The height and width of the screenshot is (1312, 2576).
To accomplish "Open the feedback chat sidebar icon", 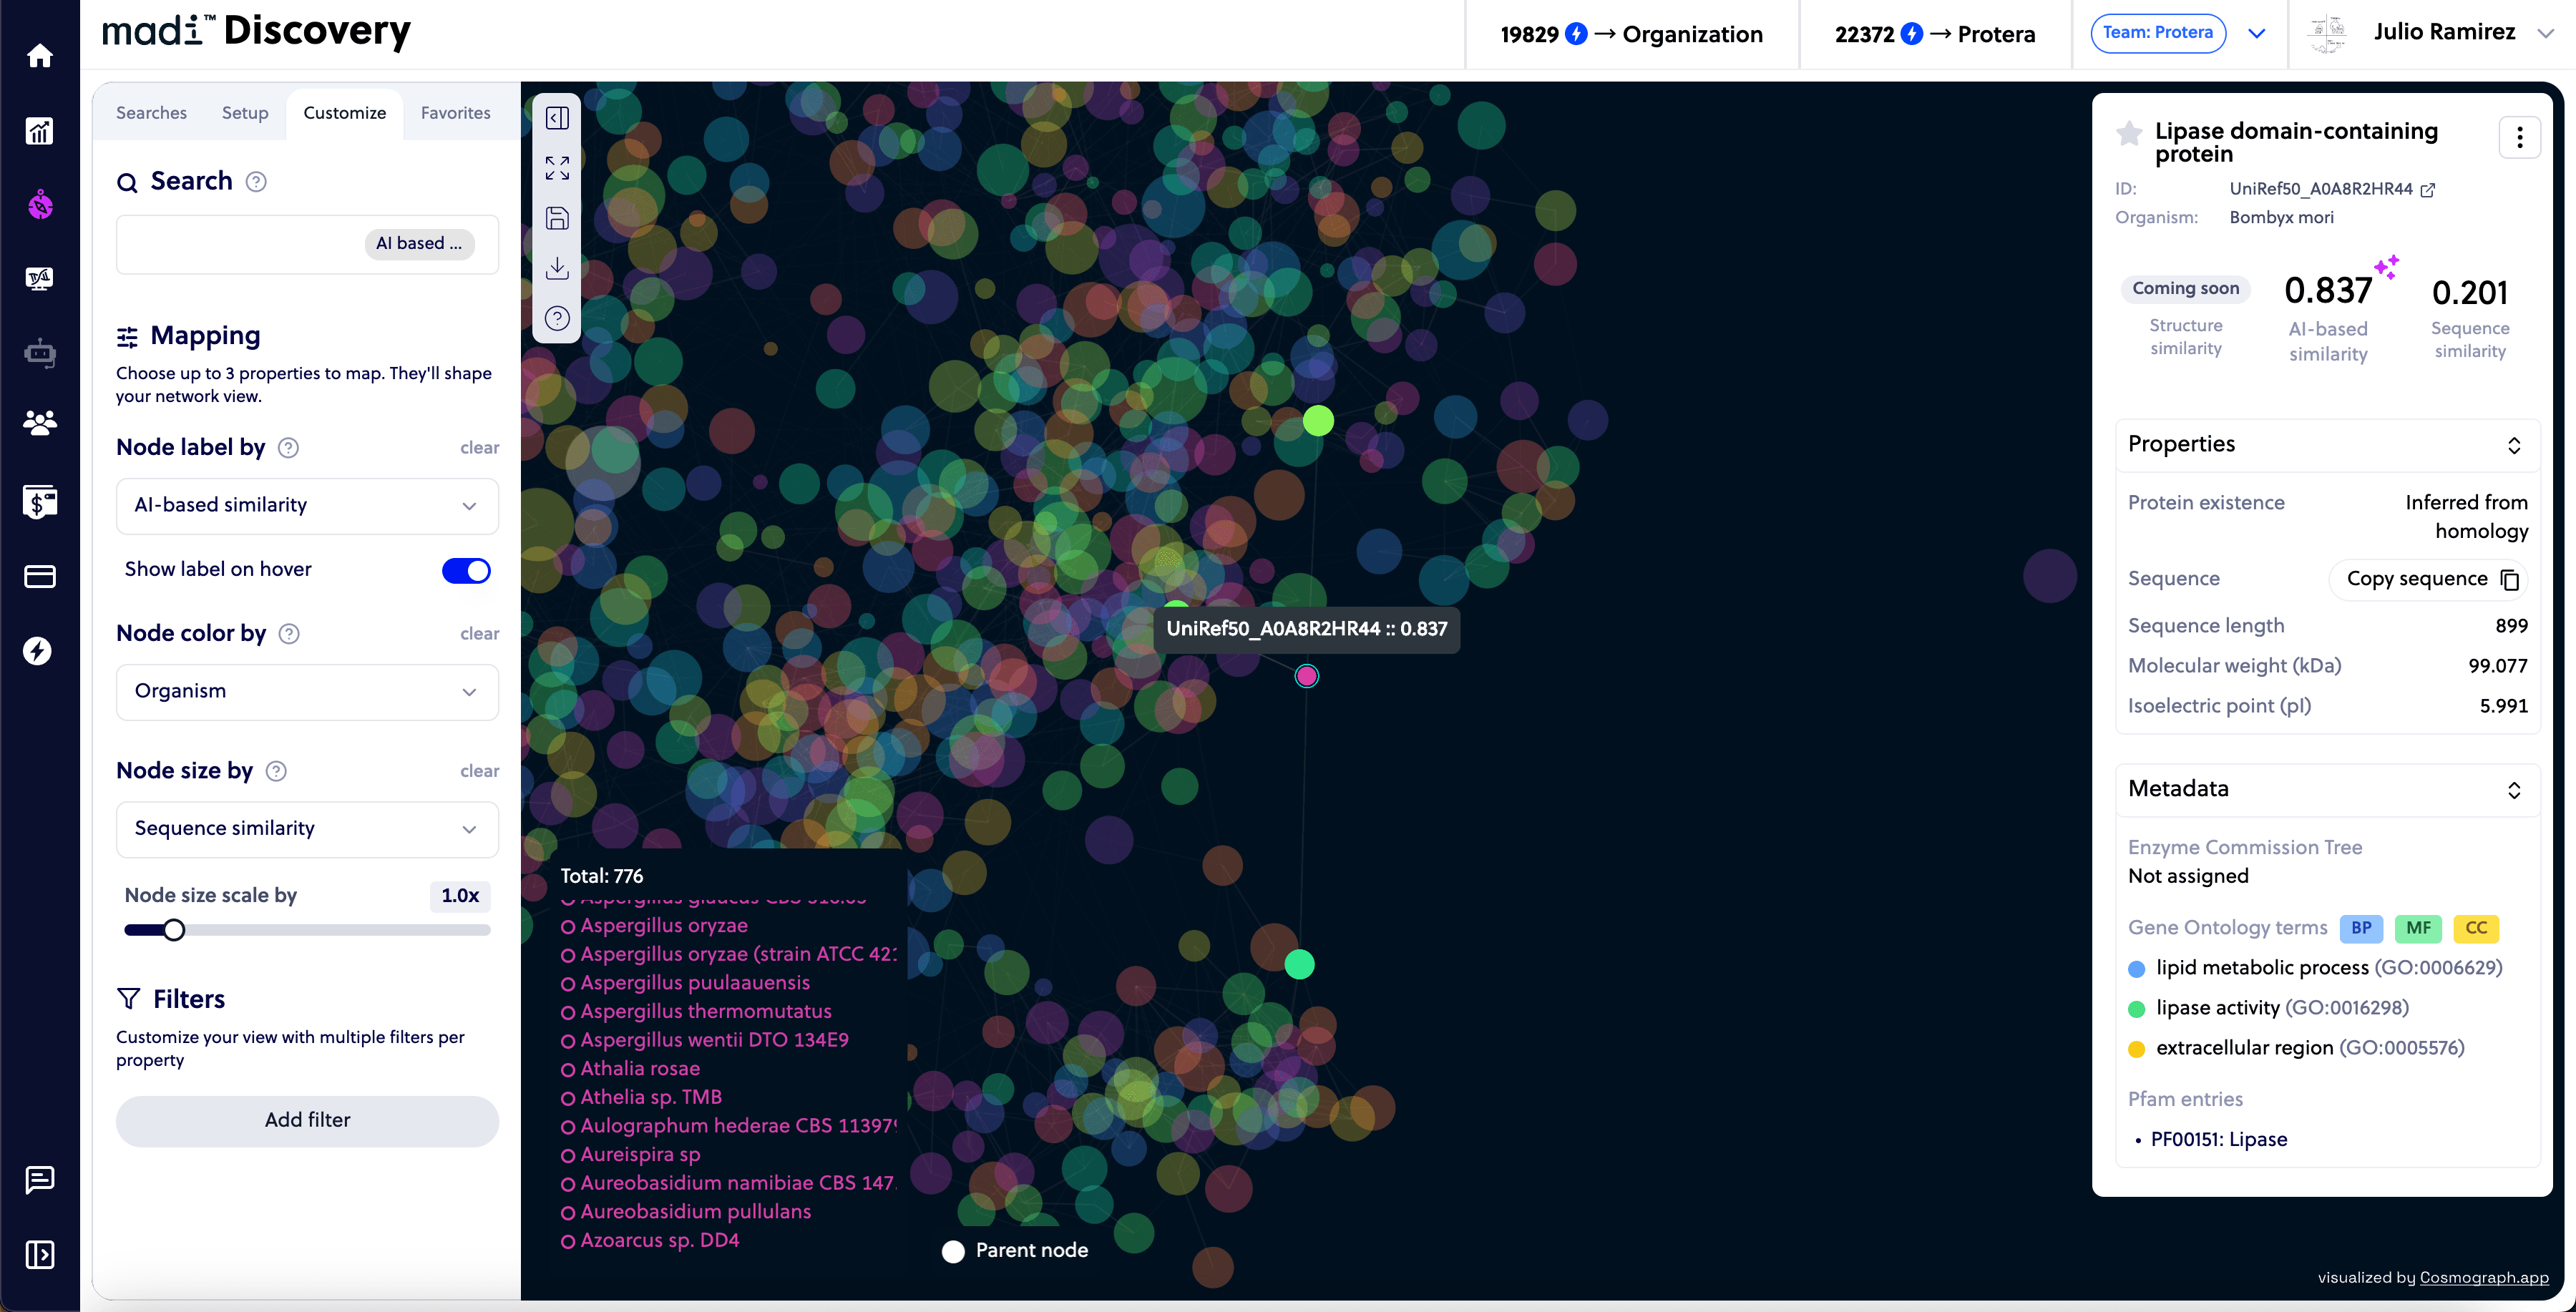I will pos(40,1180).
